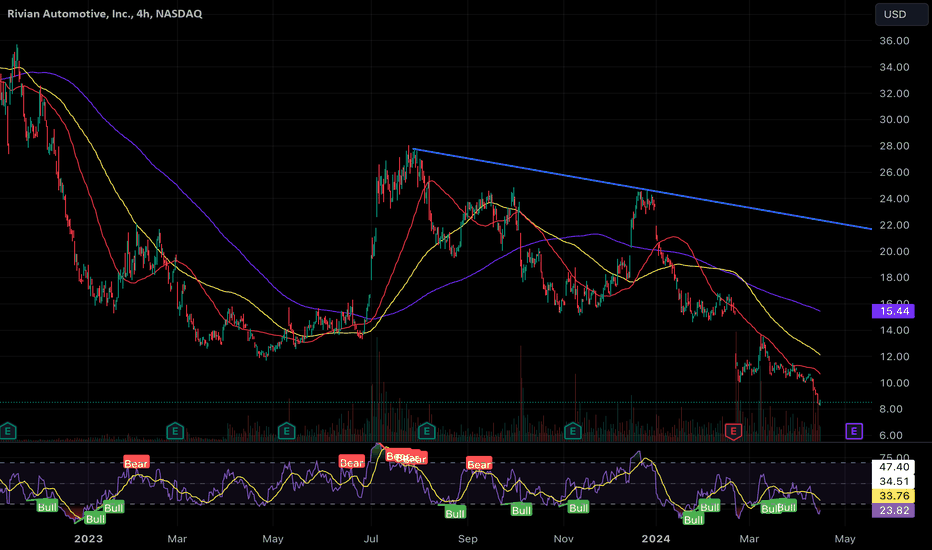Click the 36.00 price axis label
Viewport: 932px width, 550px height.
click(894, 41)
